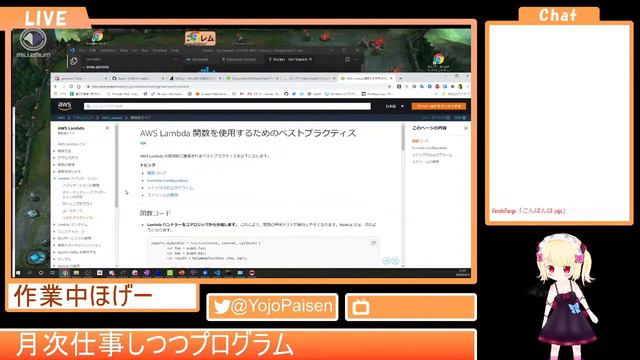Close the active AWS Lambda tab

(x=392, y=78)
